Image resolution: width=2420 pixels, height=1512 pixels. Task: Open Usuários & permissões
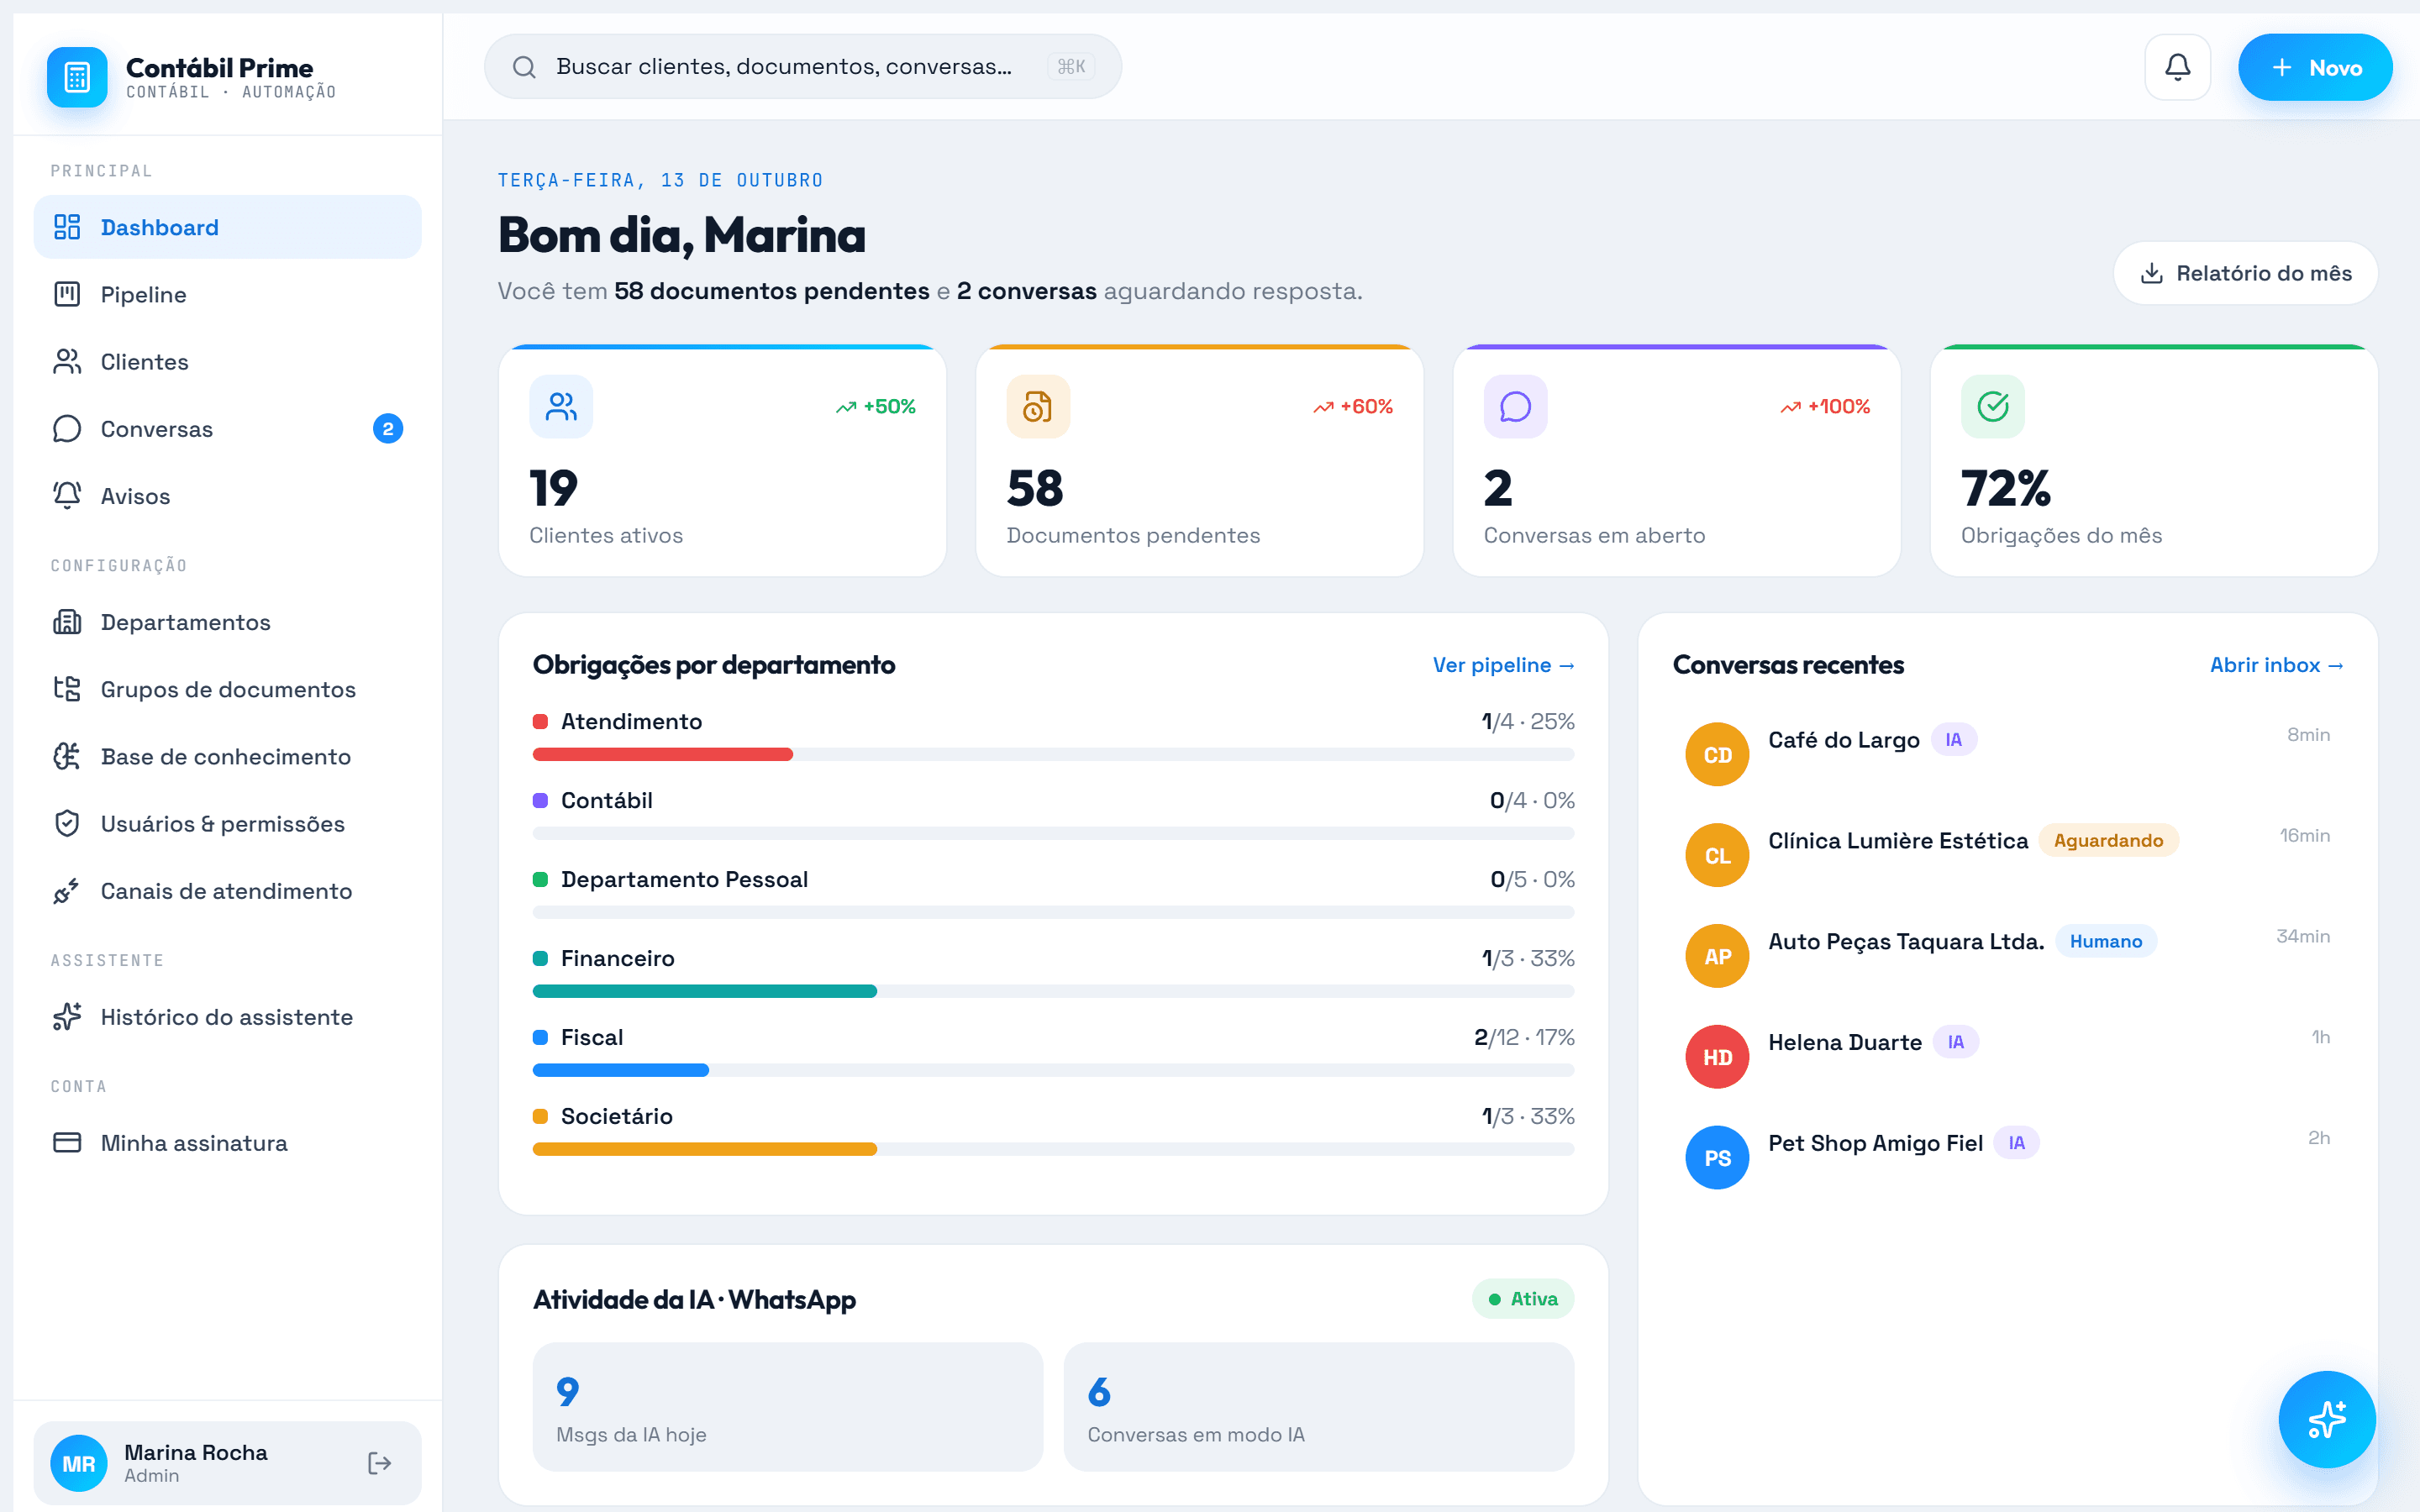pyautogui.click(x=227, y=822)
